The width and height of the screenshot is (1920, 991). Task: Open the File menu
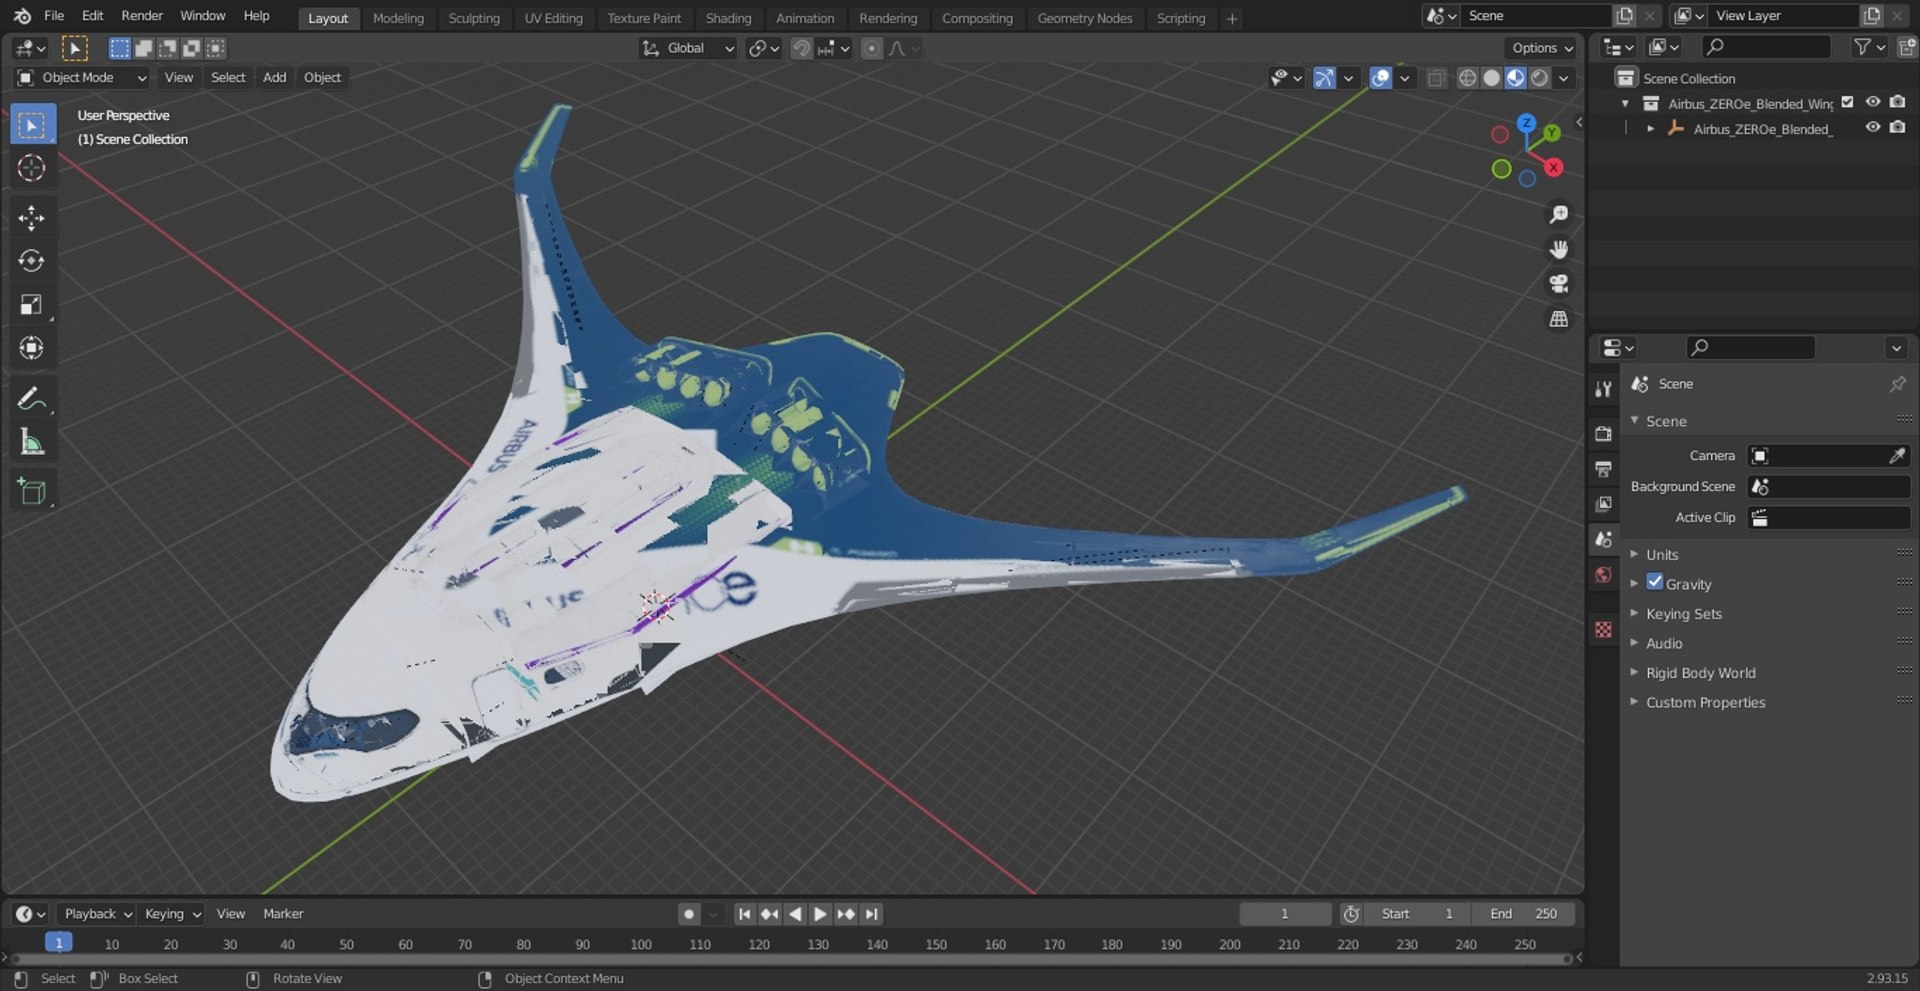[54, 16]
